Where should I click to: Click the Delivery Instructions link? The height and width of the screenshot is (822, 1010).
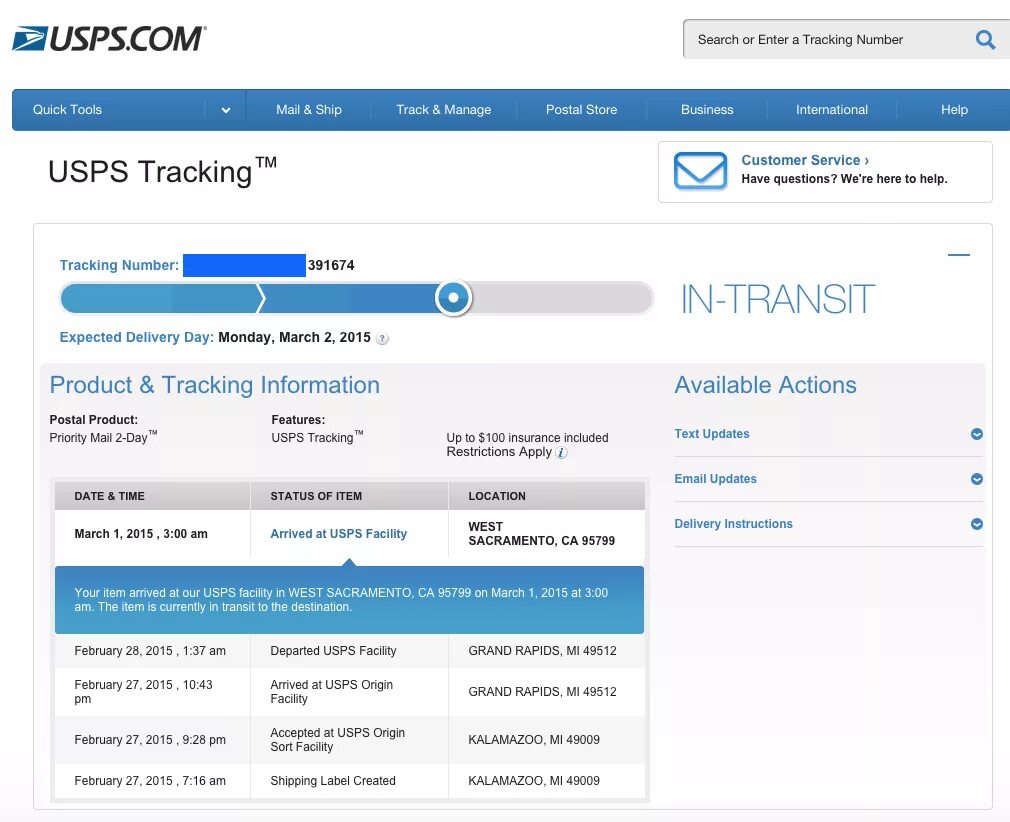coord(733,524)
